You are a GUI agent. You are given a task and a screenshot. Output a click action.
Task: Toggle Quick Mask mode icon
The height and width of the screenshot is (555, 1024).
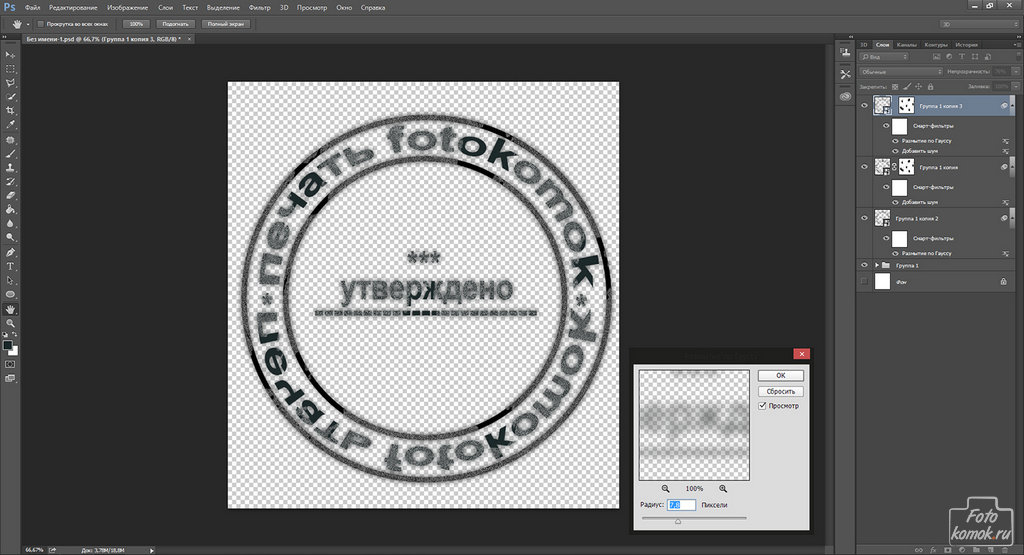(10, 364)
